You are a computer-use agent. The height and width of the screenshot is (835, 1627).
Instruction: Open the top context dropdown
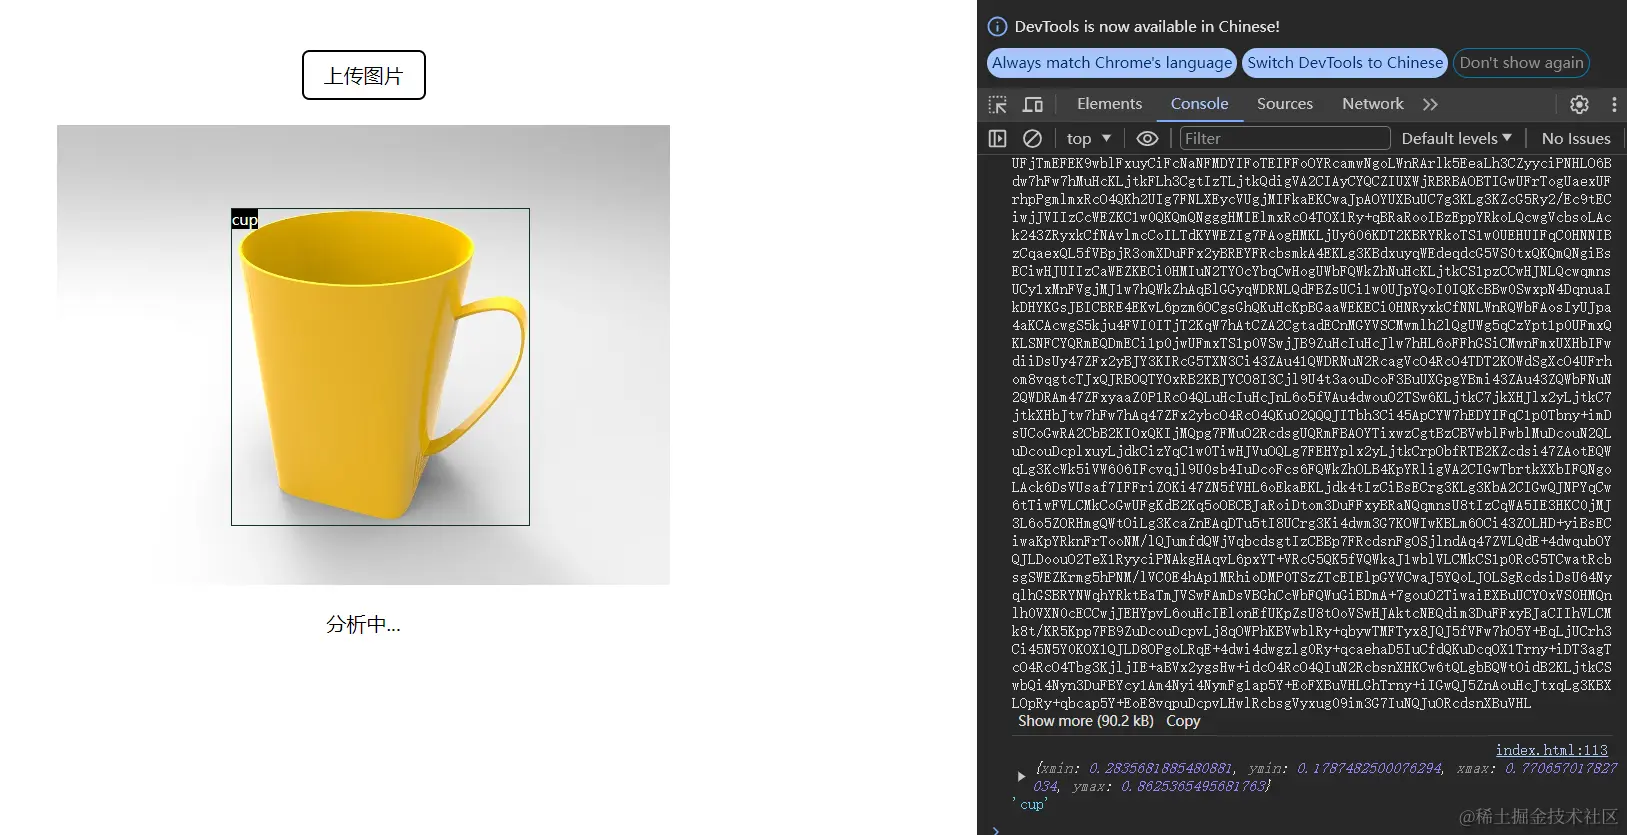1088,139
